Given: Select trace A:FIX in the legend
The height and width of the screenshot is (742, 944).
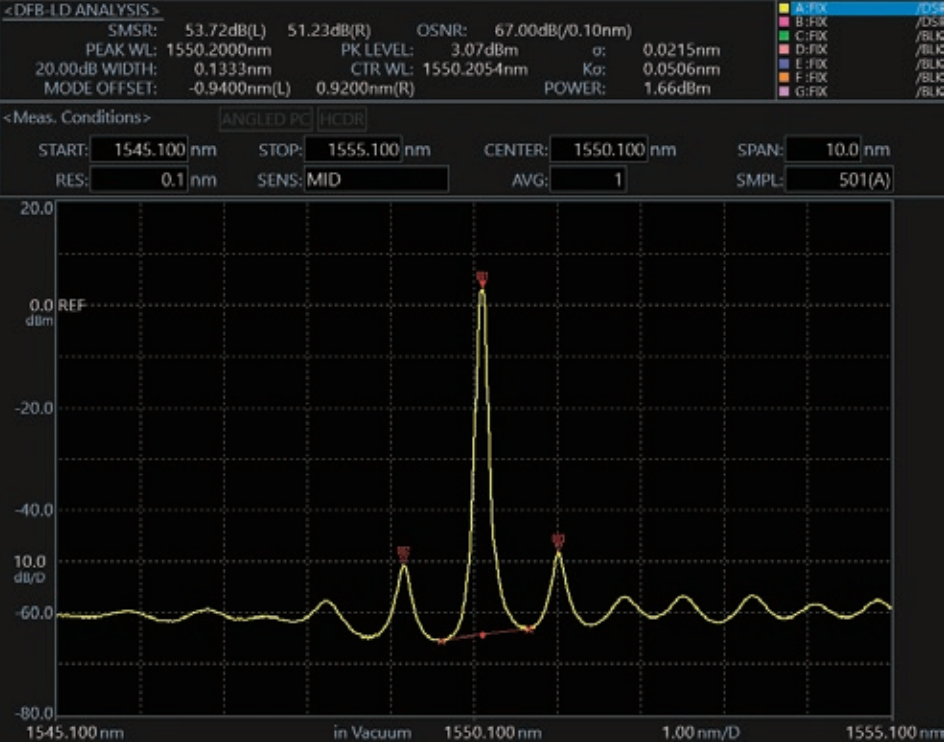Looking at the screenshot, I should click(x=810, y=8).
